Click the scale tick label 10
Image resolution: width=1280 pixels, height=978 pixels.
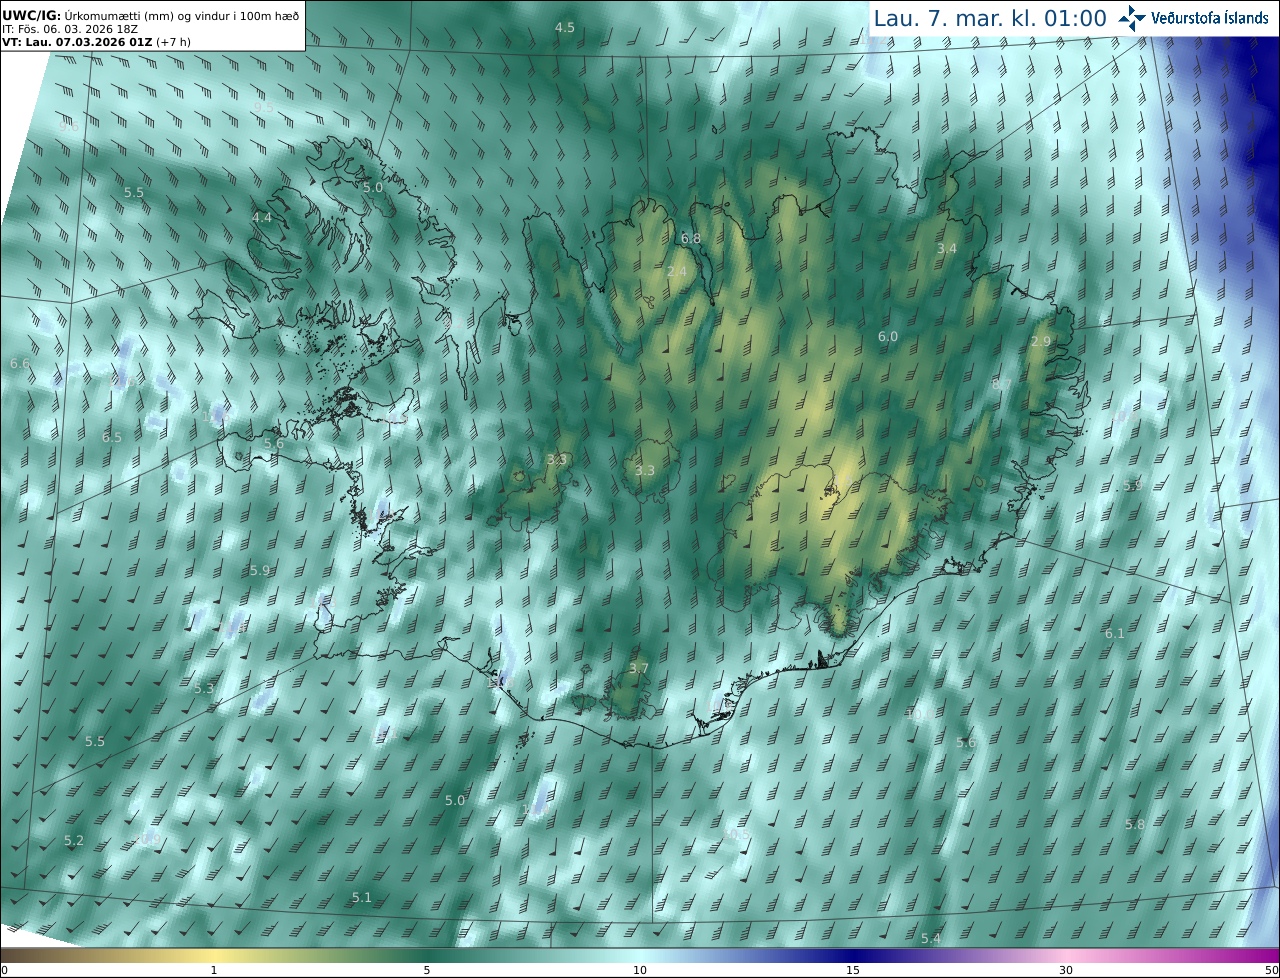coord(640,970)
